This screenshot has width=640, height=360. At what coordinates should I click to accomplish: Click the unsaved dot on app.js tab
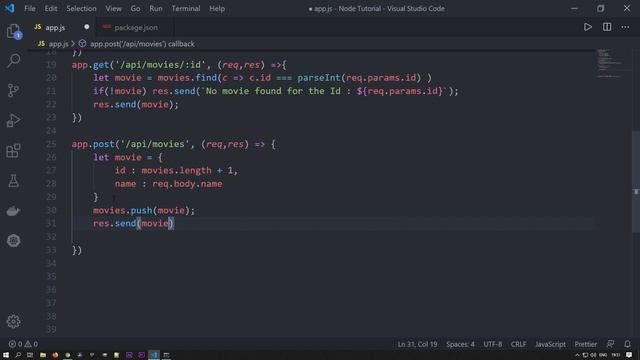(87, 27)
